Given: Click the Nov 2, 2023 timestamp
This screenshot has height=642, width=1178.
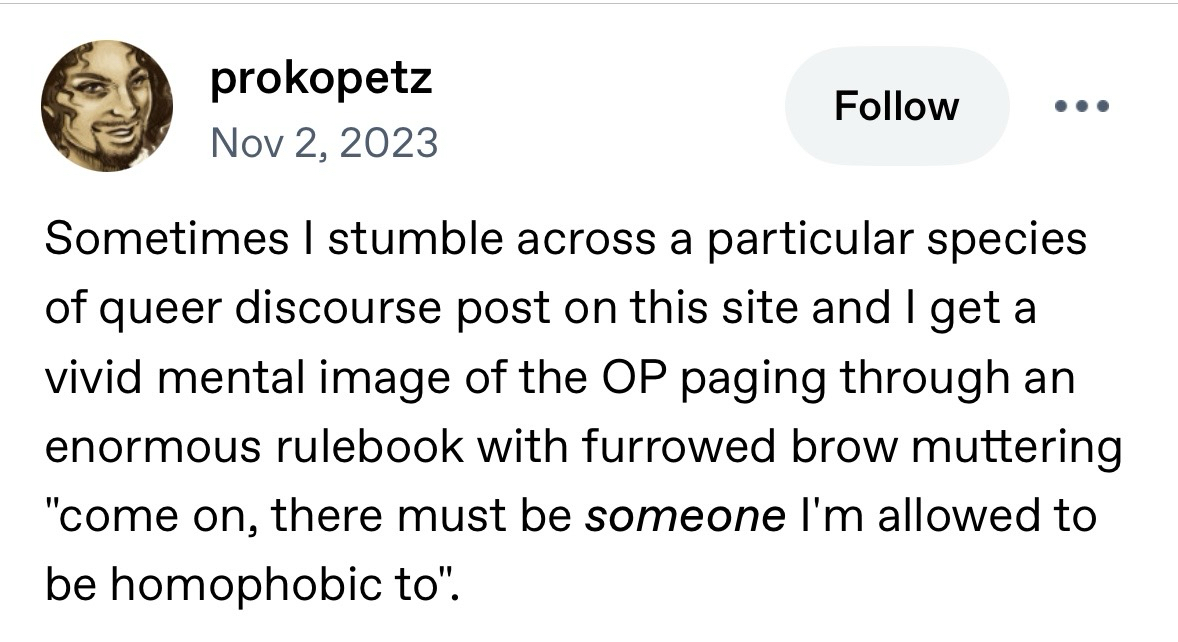Looking at the screenshot, I should [324, 143].
